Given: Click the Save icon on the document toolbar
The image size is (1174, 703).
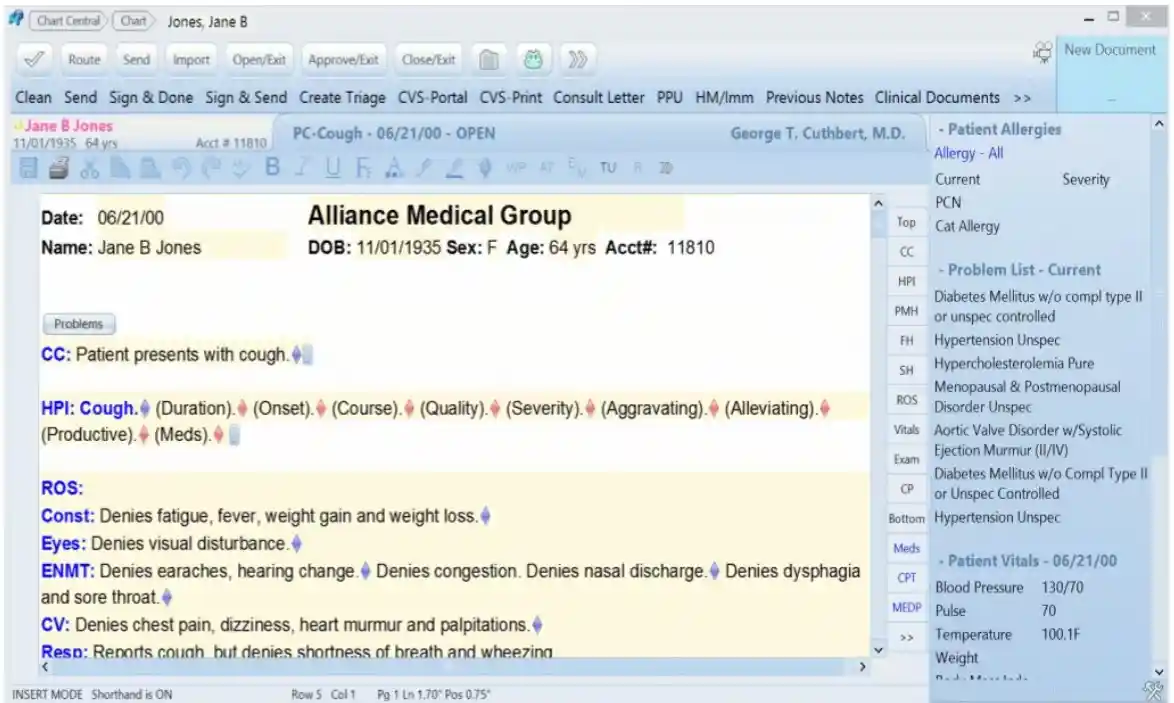Looking at the screenshot, I should pos(28,168).
